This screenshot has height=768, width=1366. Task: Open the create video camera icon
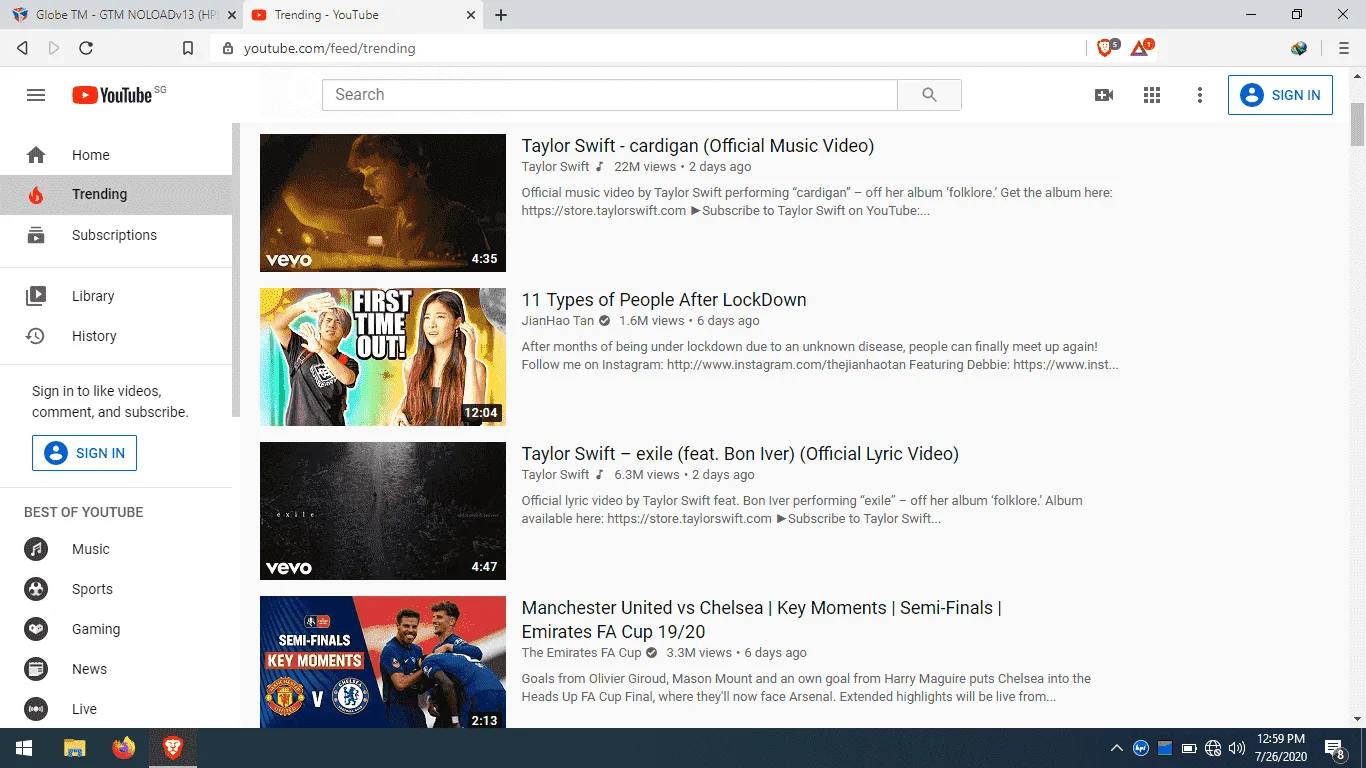(1104, 95)
